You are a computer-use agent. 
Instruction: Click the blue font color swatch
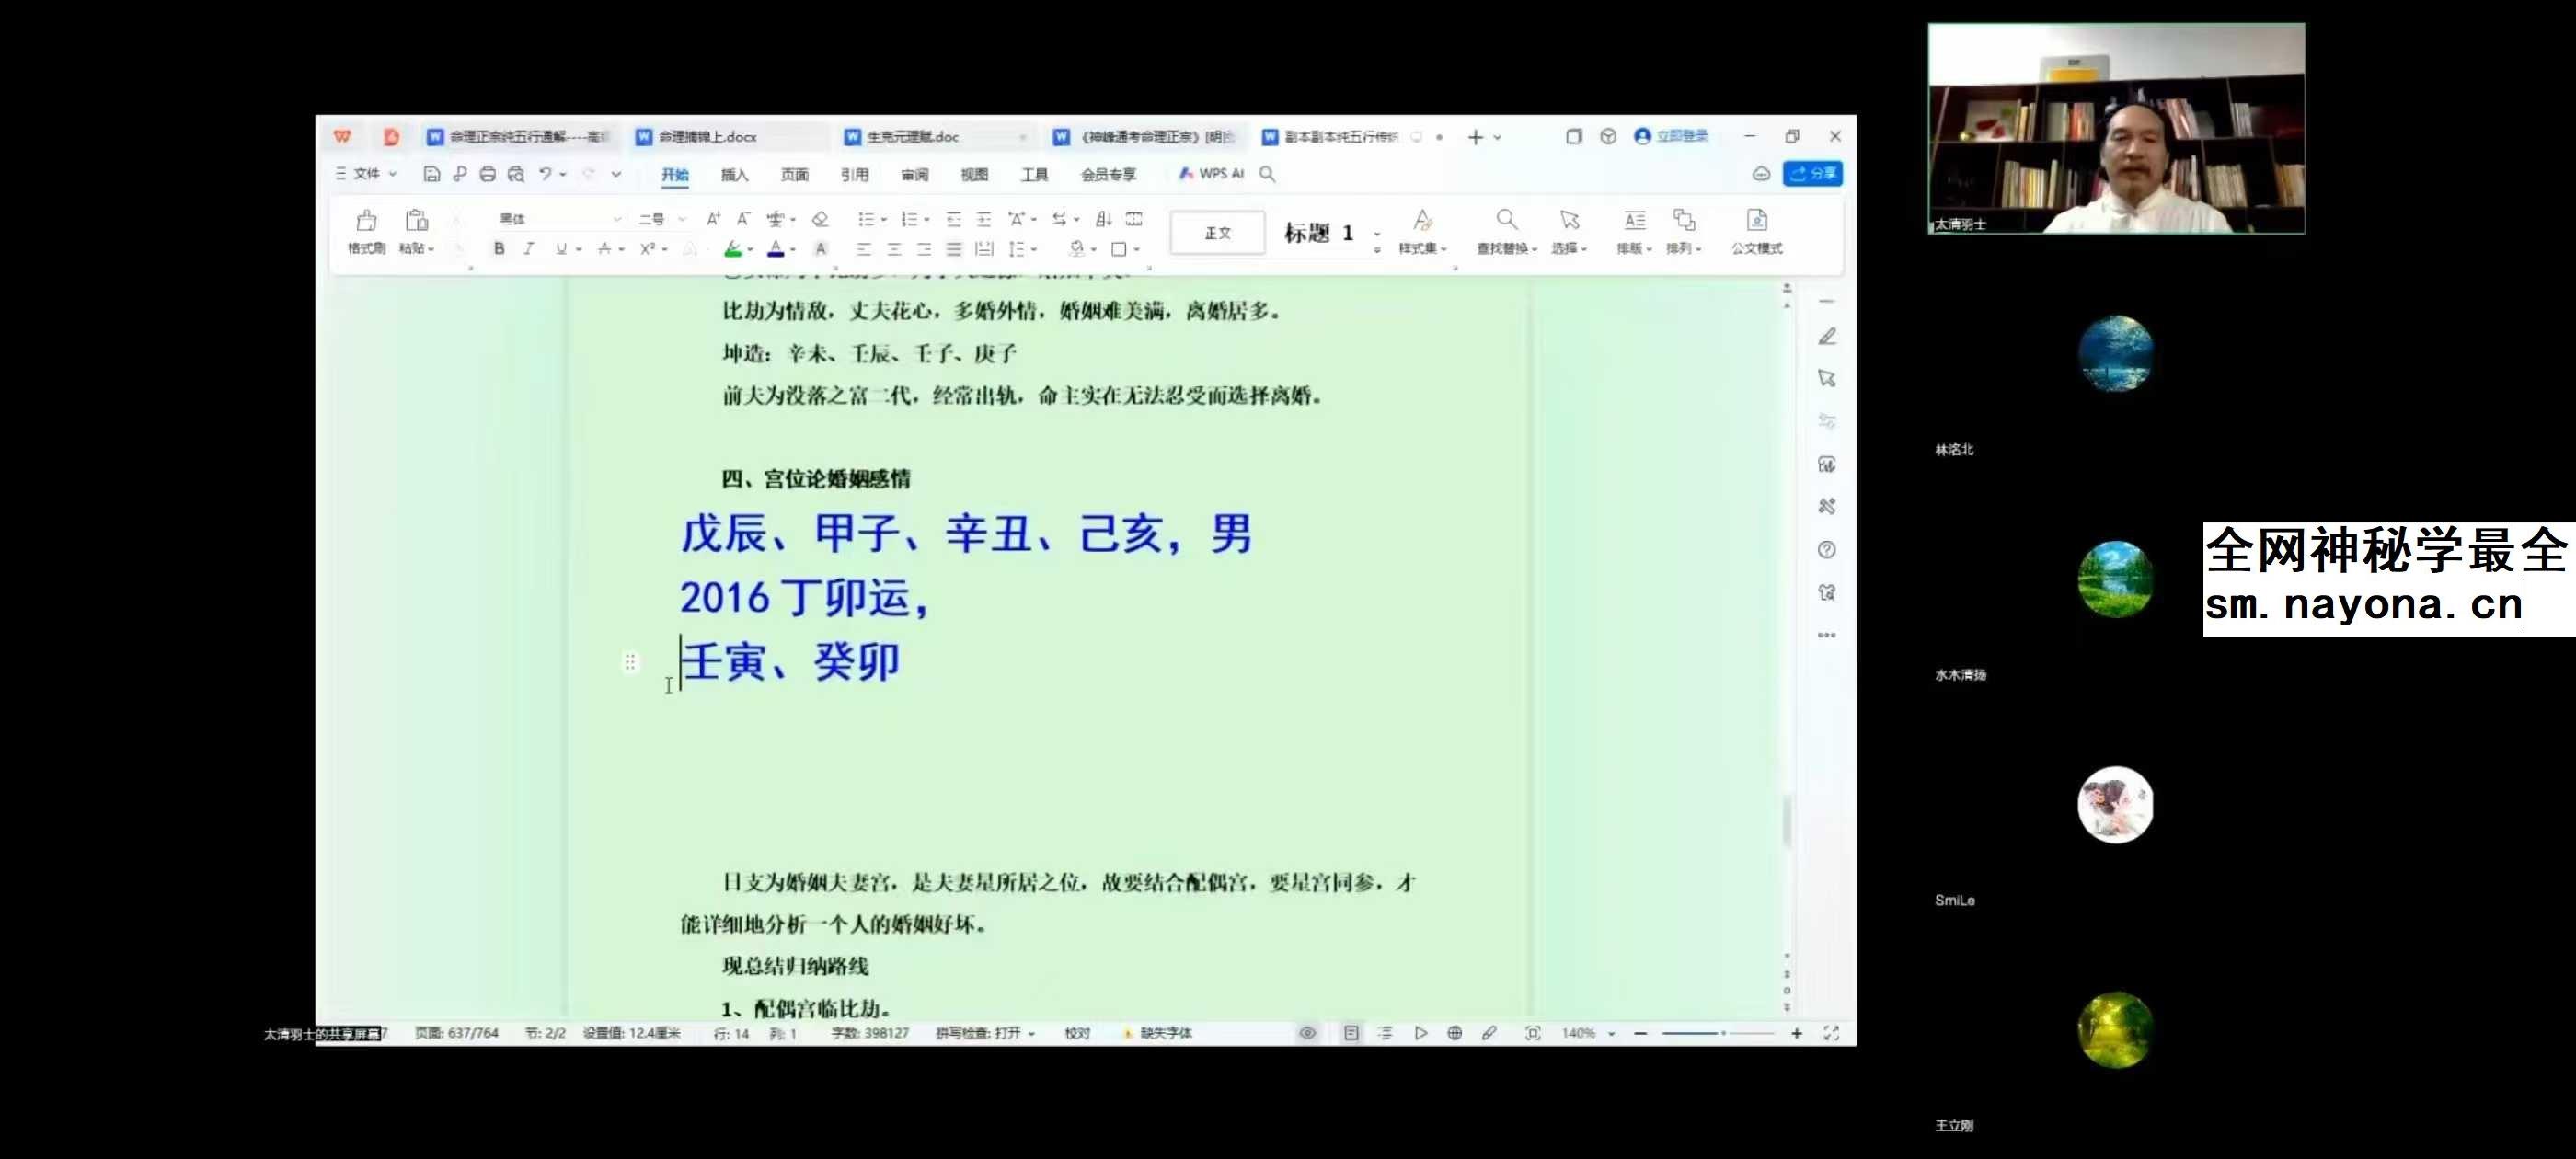point(776,249)
